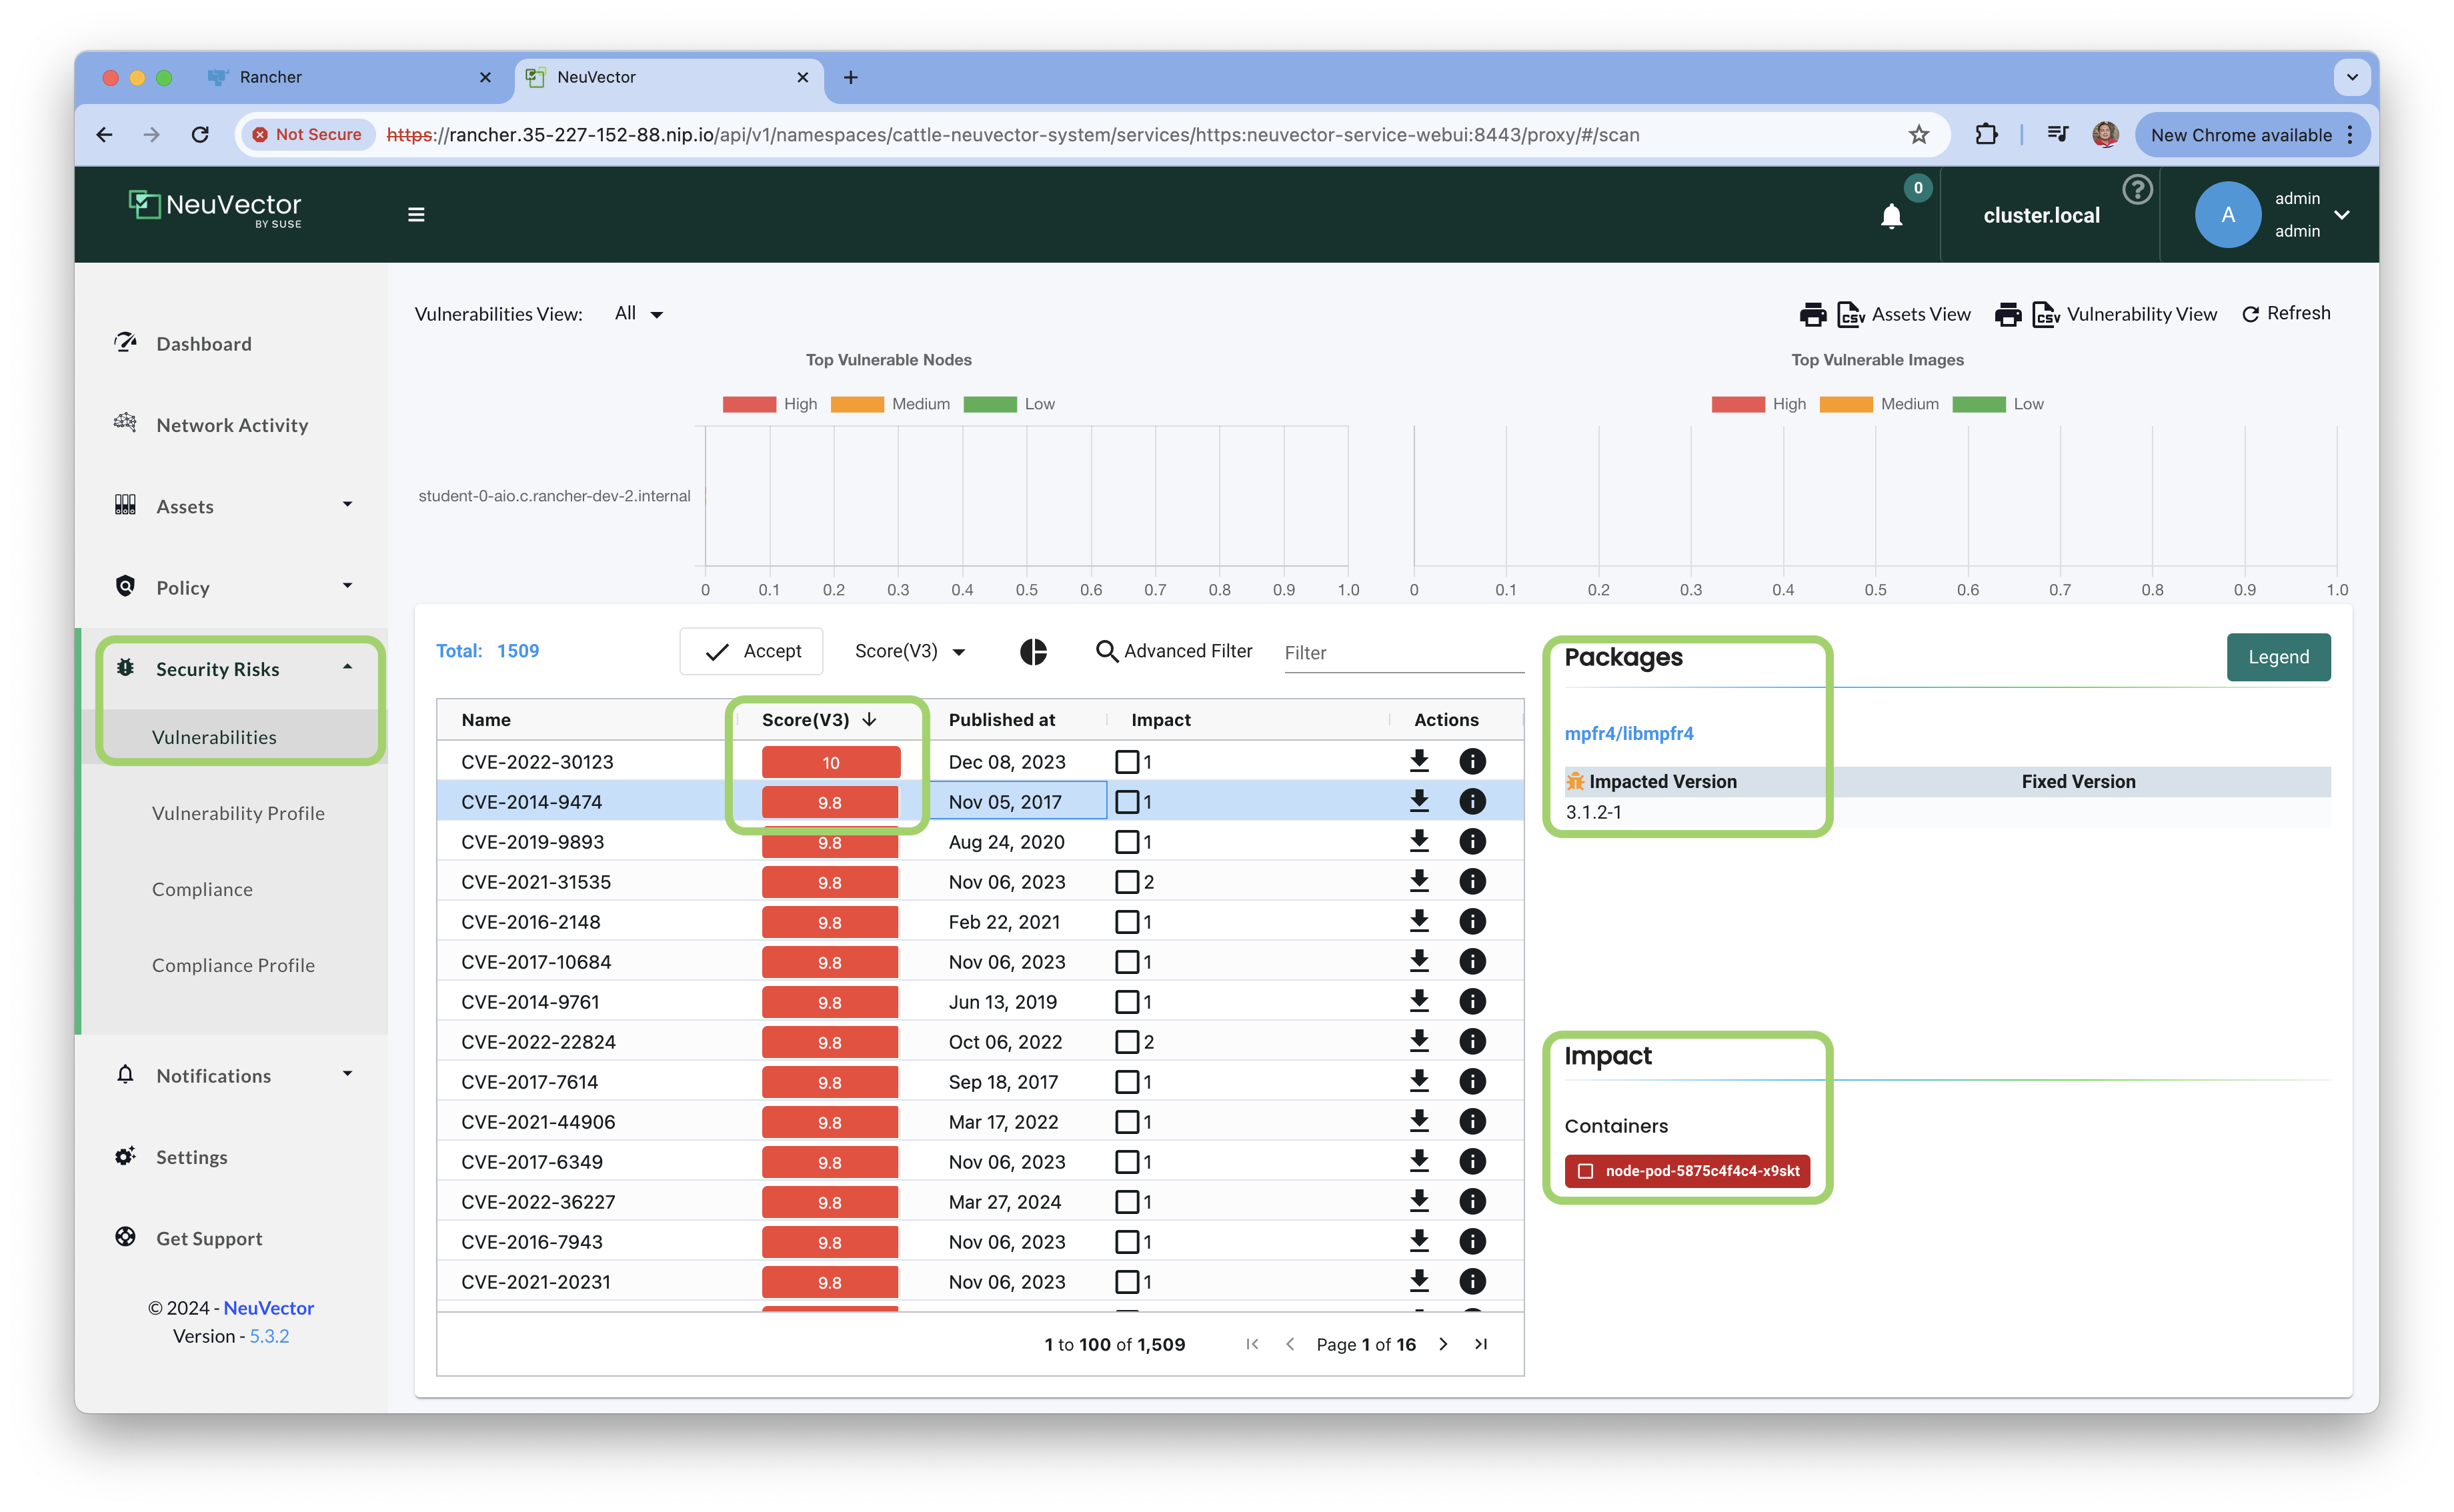The width and height of the screenshot is (2454, 1512).
Task: Print Assets View with printer icon
Action: point(1812,315)
